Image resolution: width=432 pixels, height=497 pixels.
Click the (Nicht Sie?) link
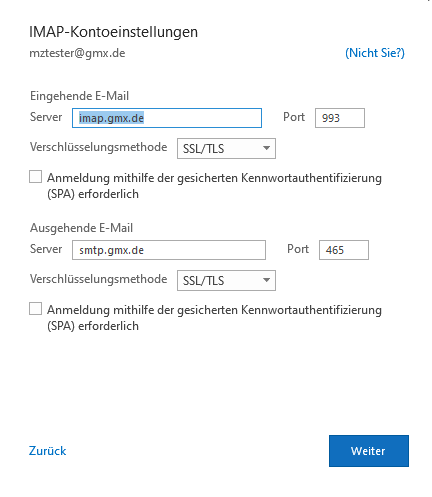coord(375,53)
